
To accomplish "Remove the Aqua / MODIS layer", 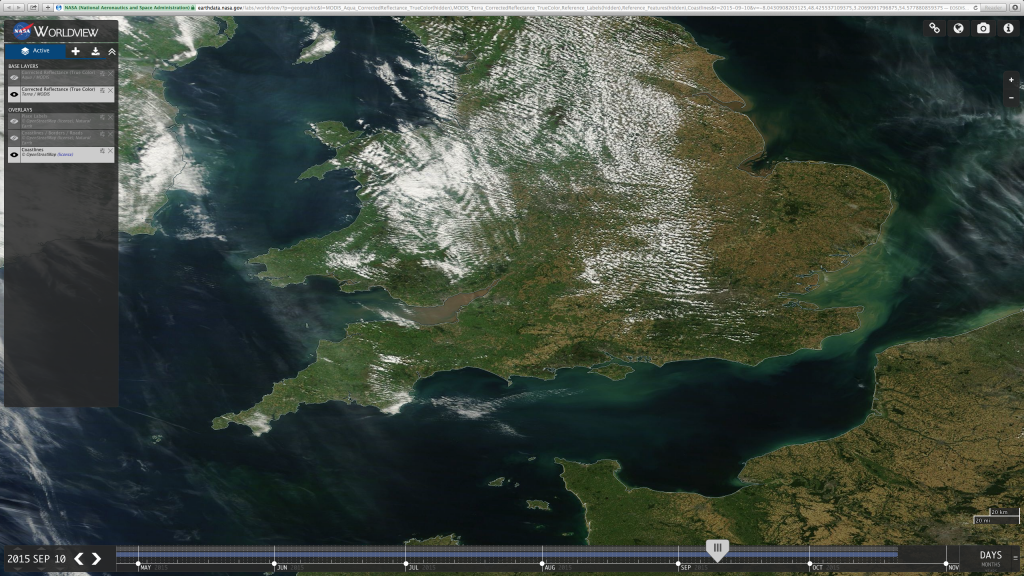I will tap(110, 73).
